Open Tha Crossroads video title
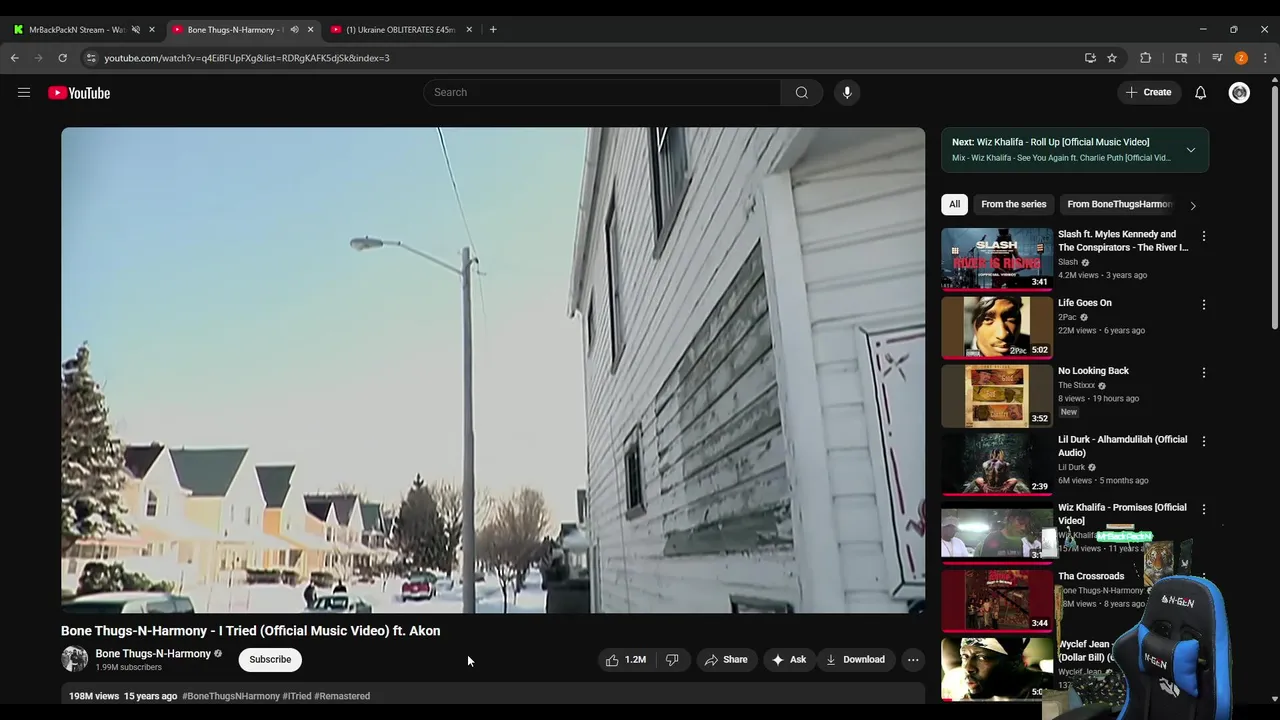1280x720 pixels. 1091,576
